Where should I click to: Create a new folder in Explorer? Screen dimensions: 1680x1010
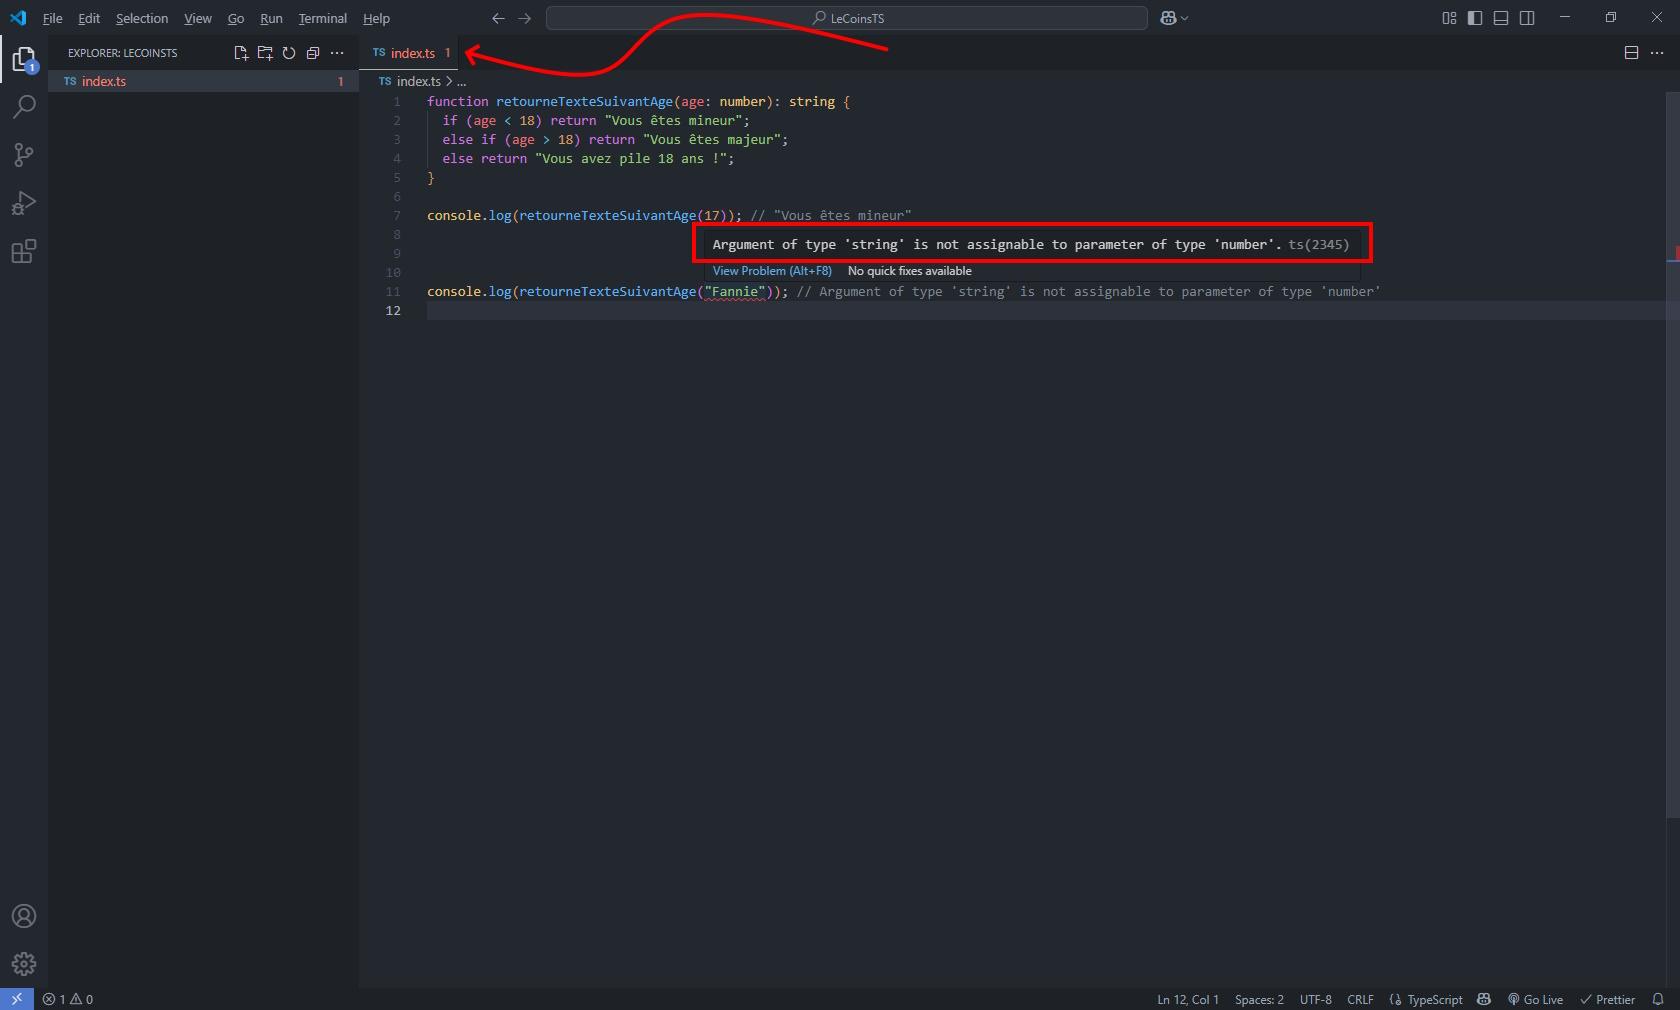[265, 53]
